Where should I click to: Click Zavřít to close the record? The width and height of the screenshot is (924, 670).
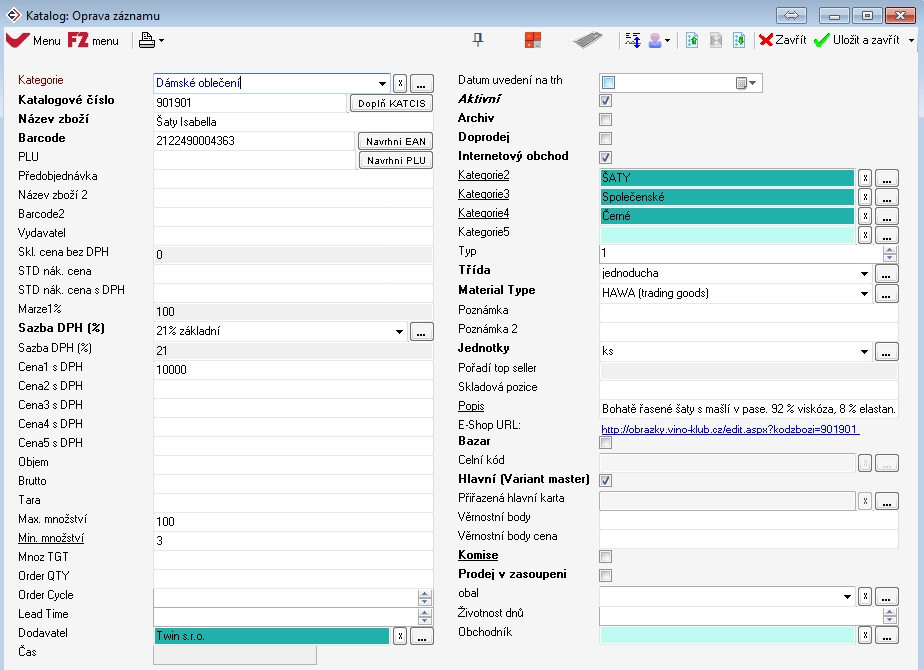pyautogui.click(x=783, y=40)
